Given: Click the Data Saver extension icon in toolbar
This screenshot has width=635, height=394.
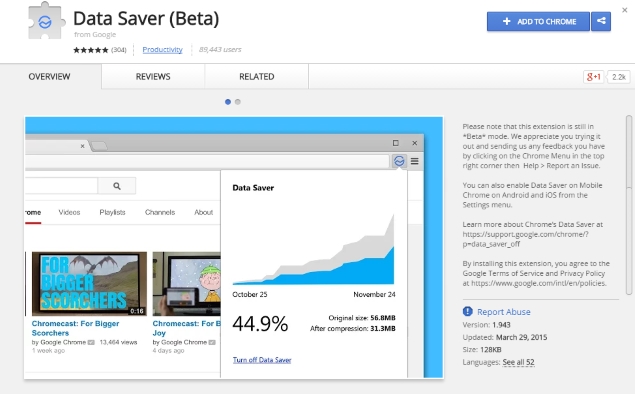Looking at the screenshot, I should 399,161.
